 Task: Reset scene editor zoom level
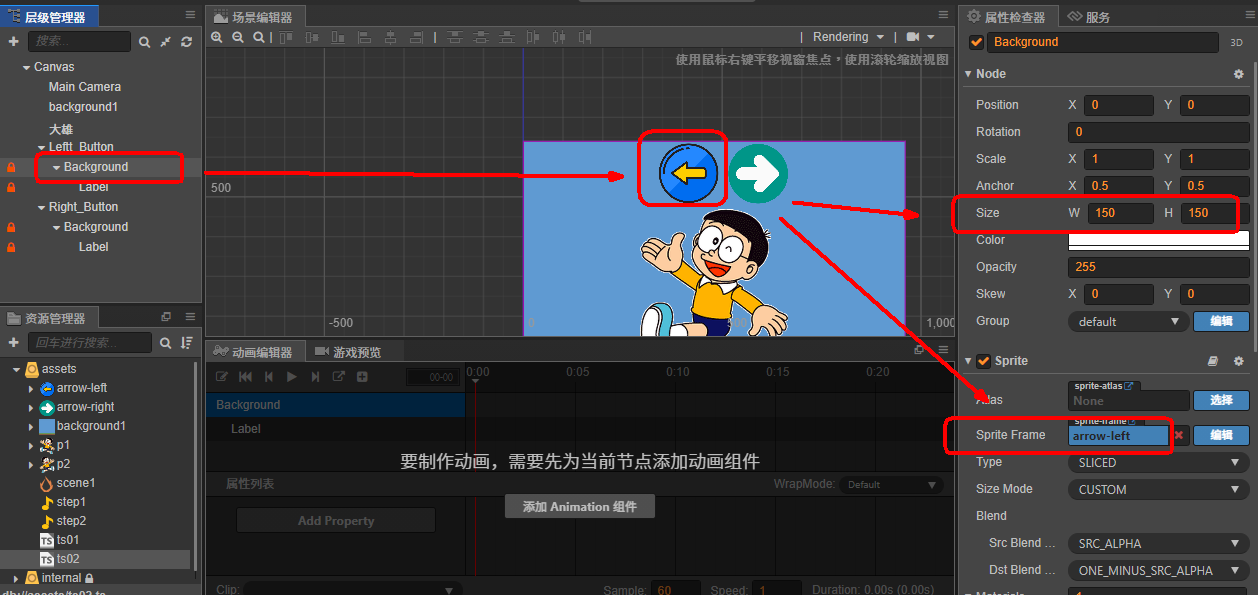click(259, 37)
